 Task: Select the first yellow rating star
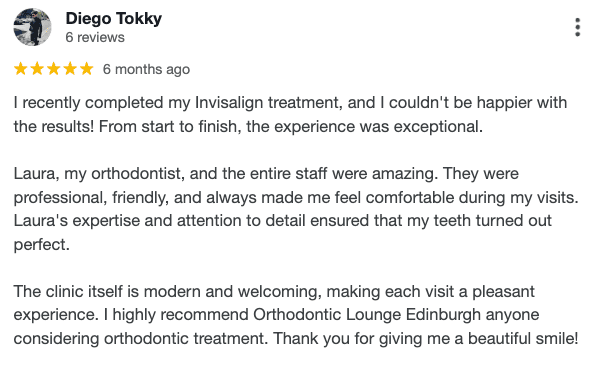coord(21,69)
